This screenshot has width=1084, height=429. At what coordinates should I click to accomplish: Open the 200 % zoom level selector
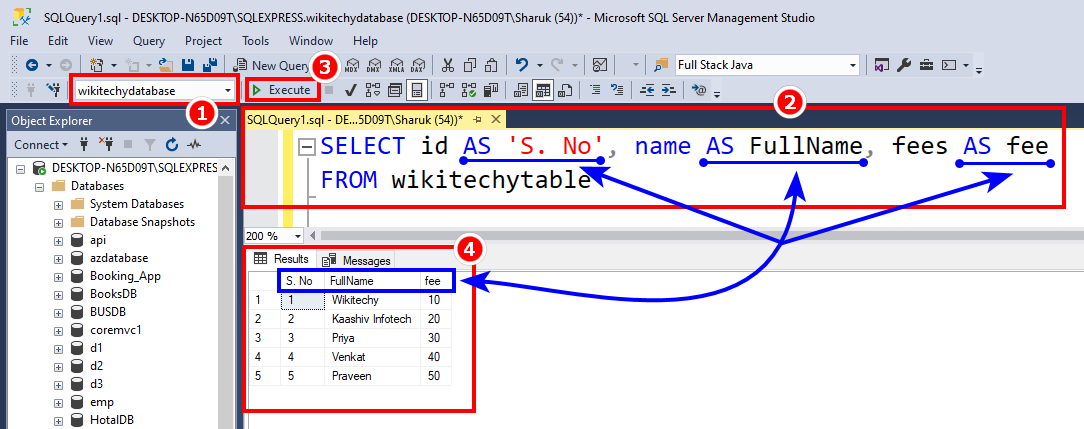coord(298,236)
